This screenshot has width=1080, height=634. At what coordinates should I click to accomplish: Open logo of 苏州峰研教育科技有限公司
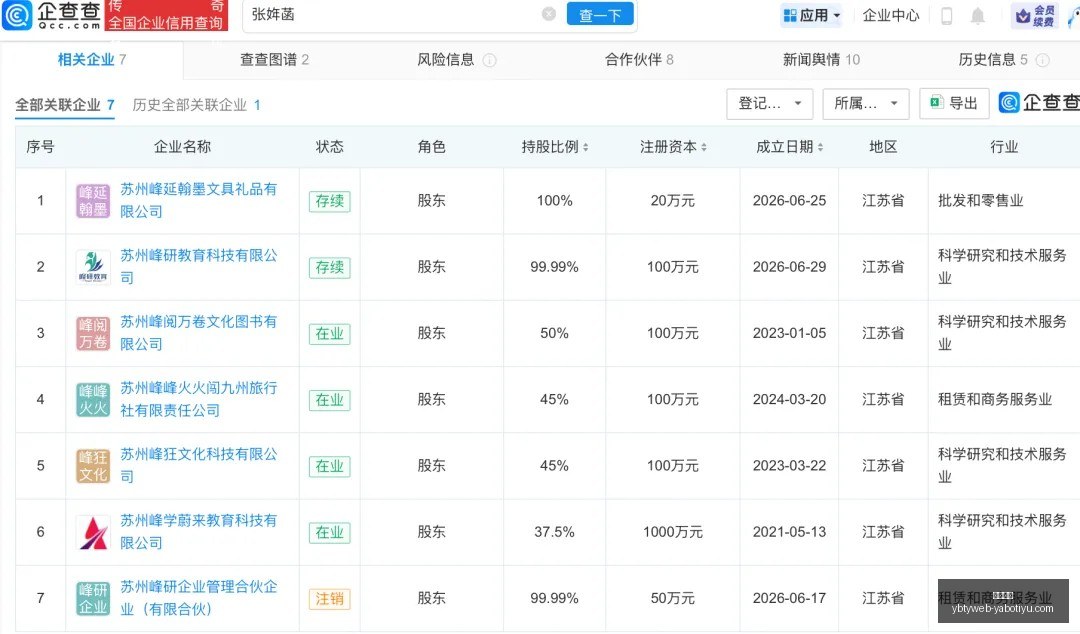point(93,267)
